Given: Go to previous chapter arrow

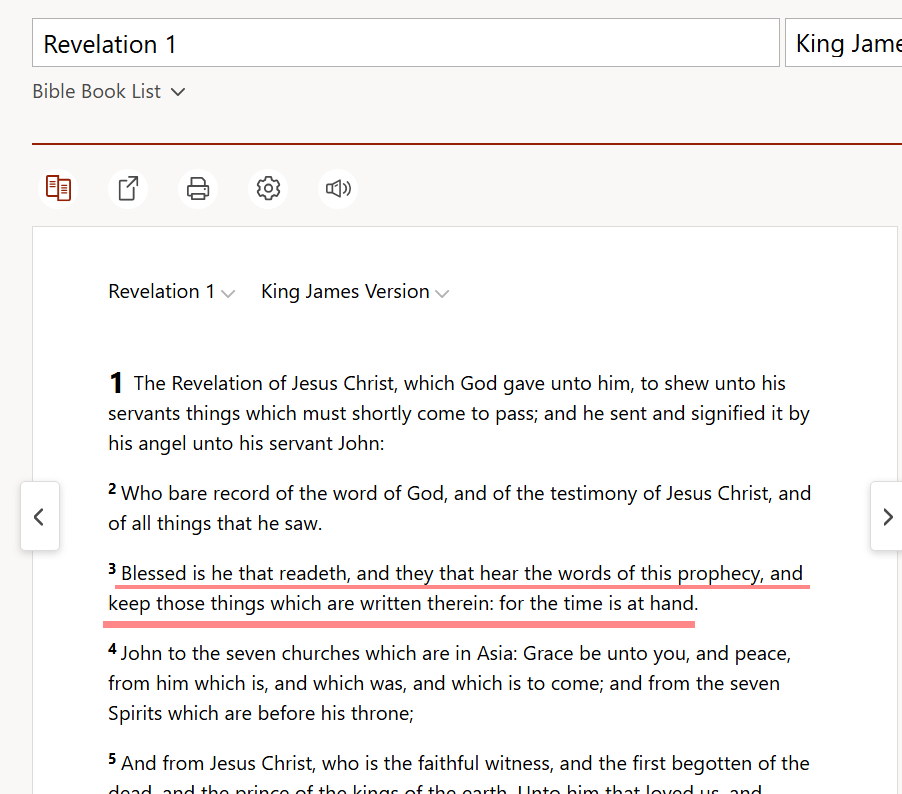Looking at the screenshot, I should pyautogui.click(x=40, y=516).
